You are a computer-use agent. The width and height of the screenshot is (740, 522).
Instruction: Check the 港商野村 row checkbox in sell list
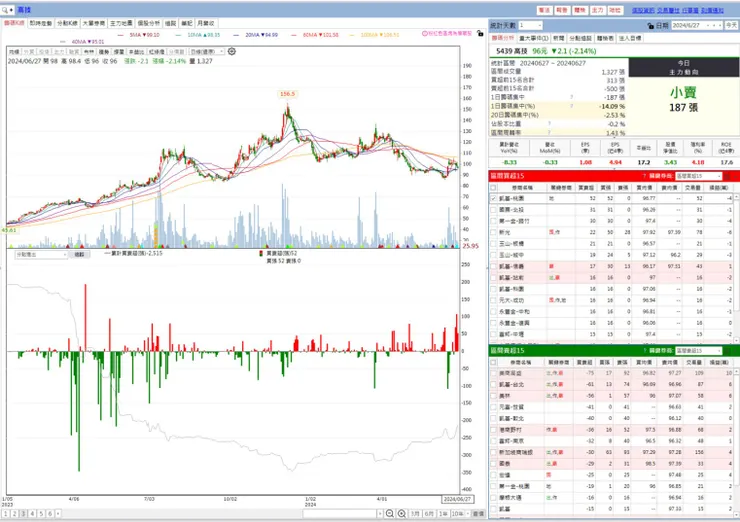coord(493,430)
